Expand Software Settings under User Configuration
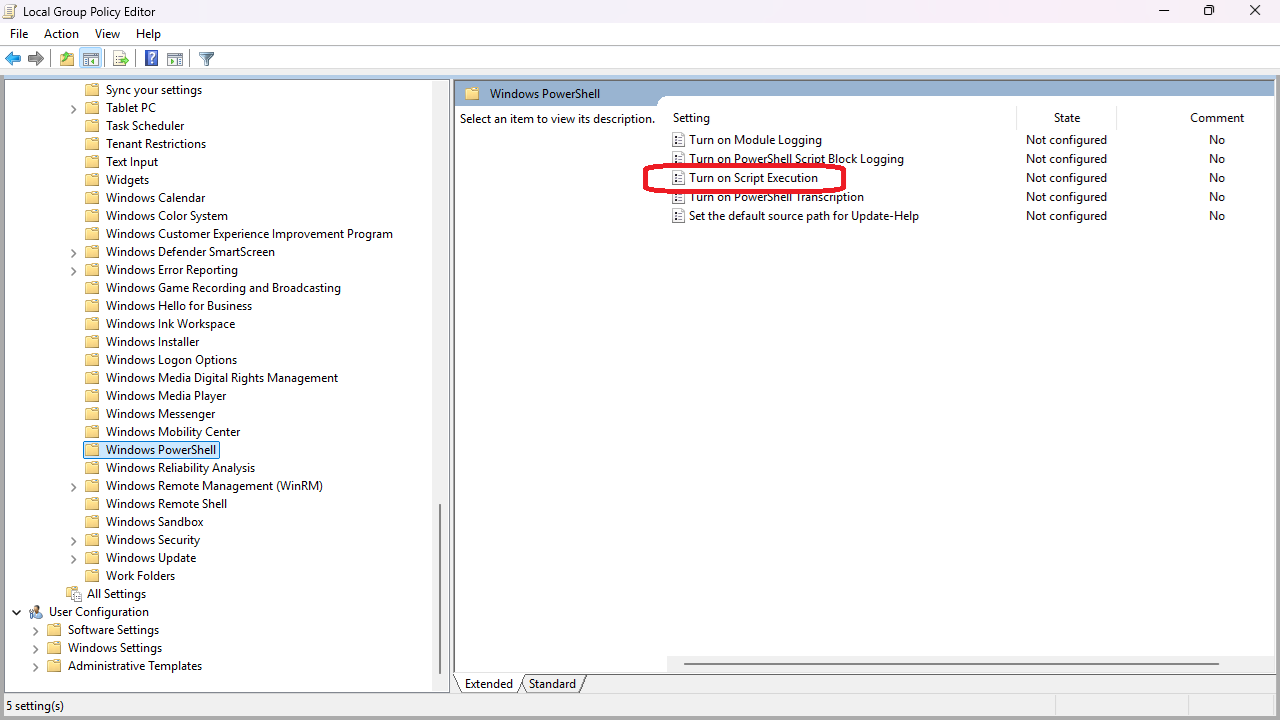 coord(36,631)
